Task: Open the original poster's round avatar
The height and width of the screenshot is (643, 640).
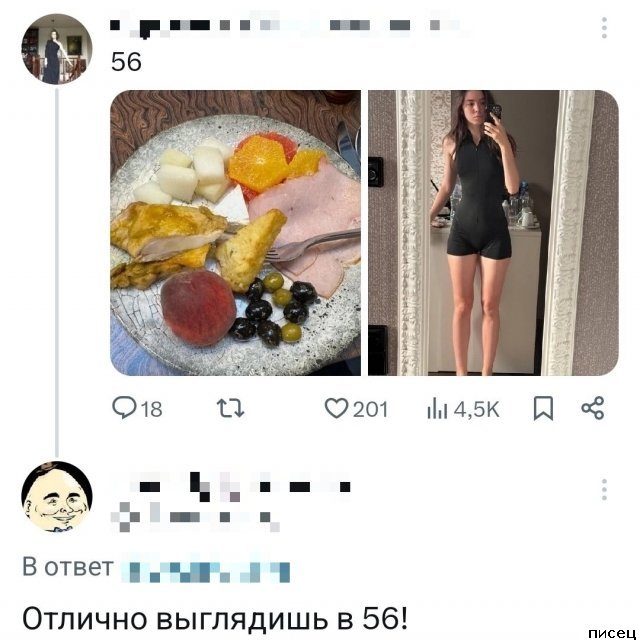Action: click(x=57, y=49)
